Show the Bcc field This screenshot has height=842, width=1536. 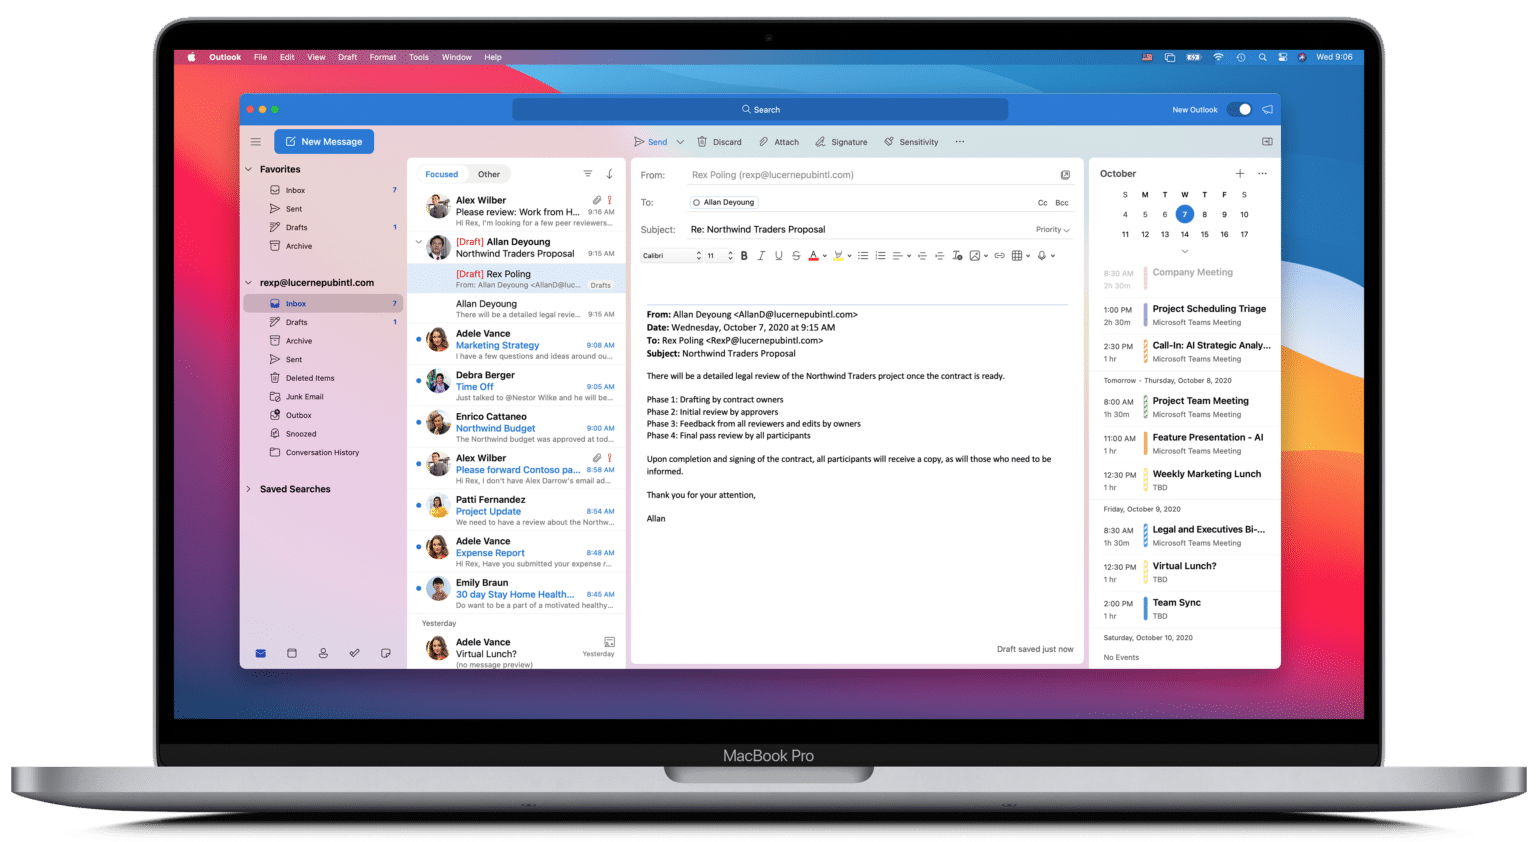pos(1062,203)
